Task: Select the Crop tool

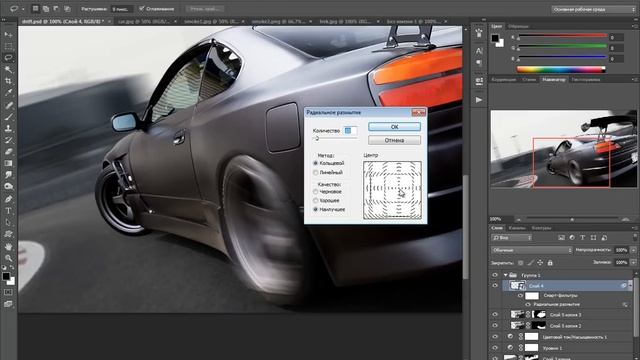Action: (8, 81)
